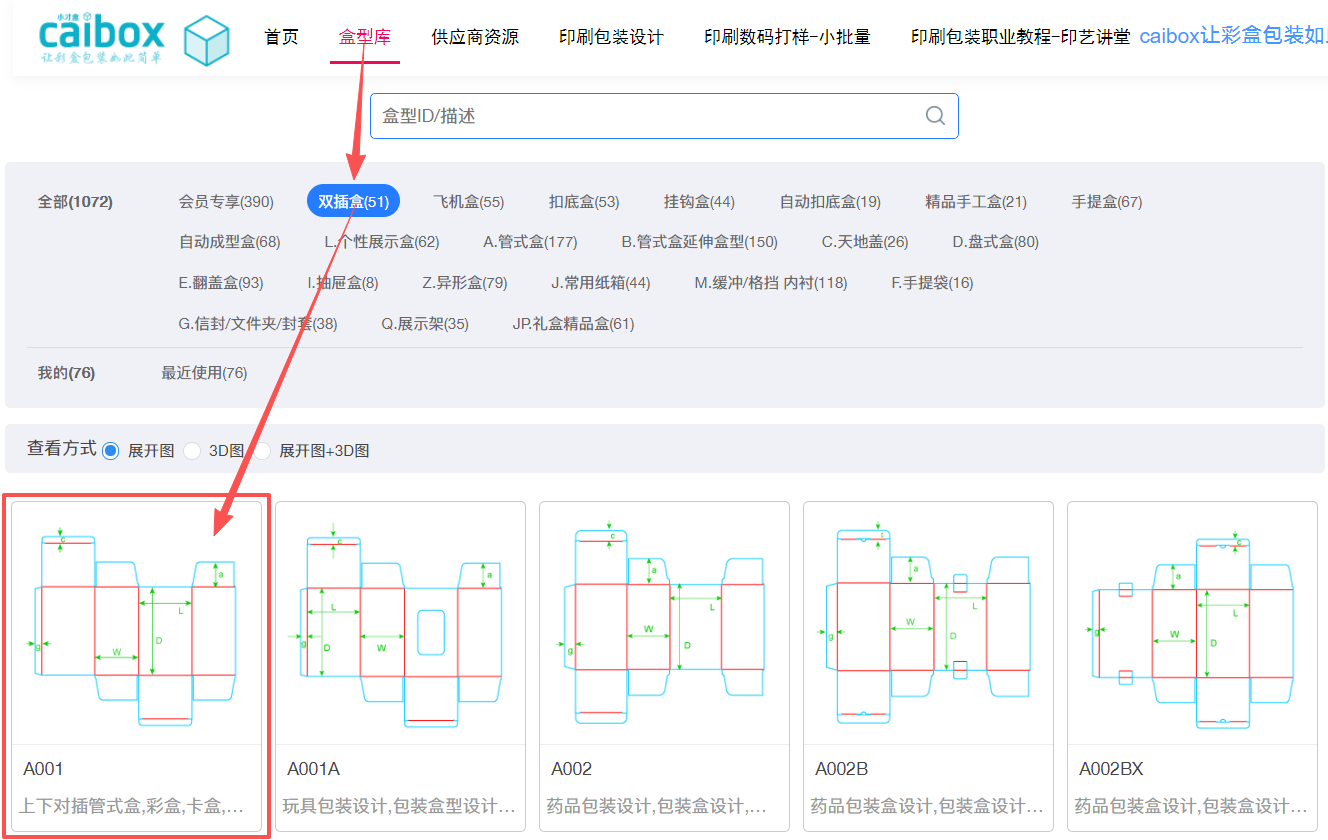This screenshot has width=1328, height=840.
Task: Open the A001 box template thumbnail
Action: coord(136,624)
